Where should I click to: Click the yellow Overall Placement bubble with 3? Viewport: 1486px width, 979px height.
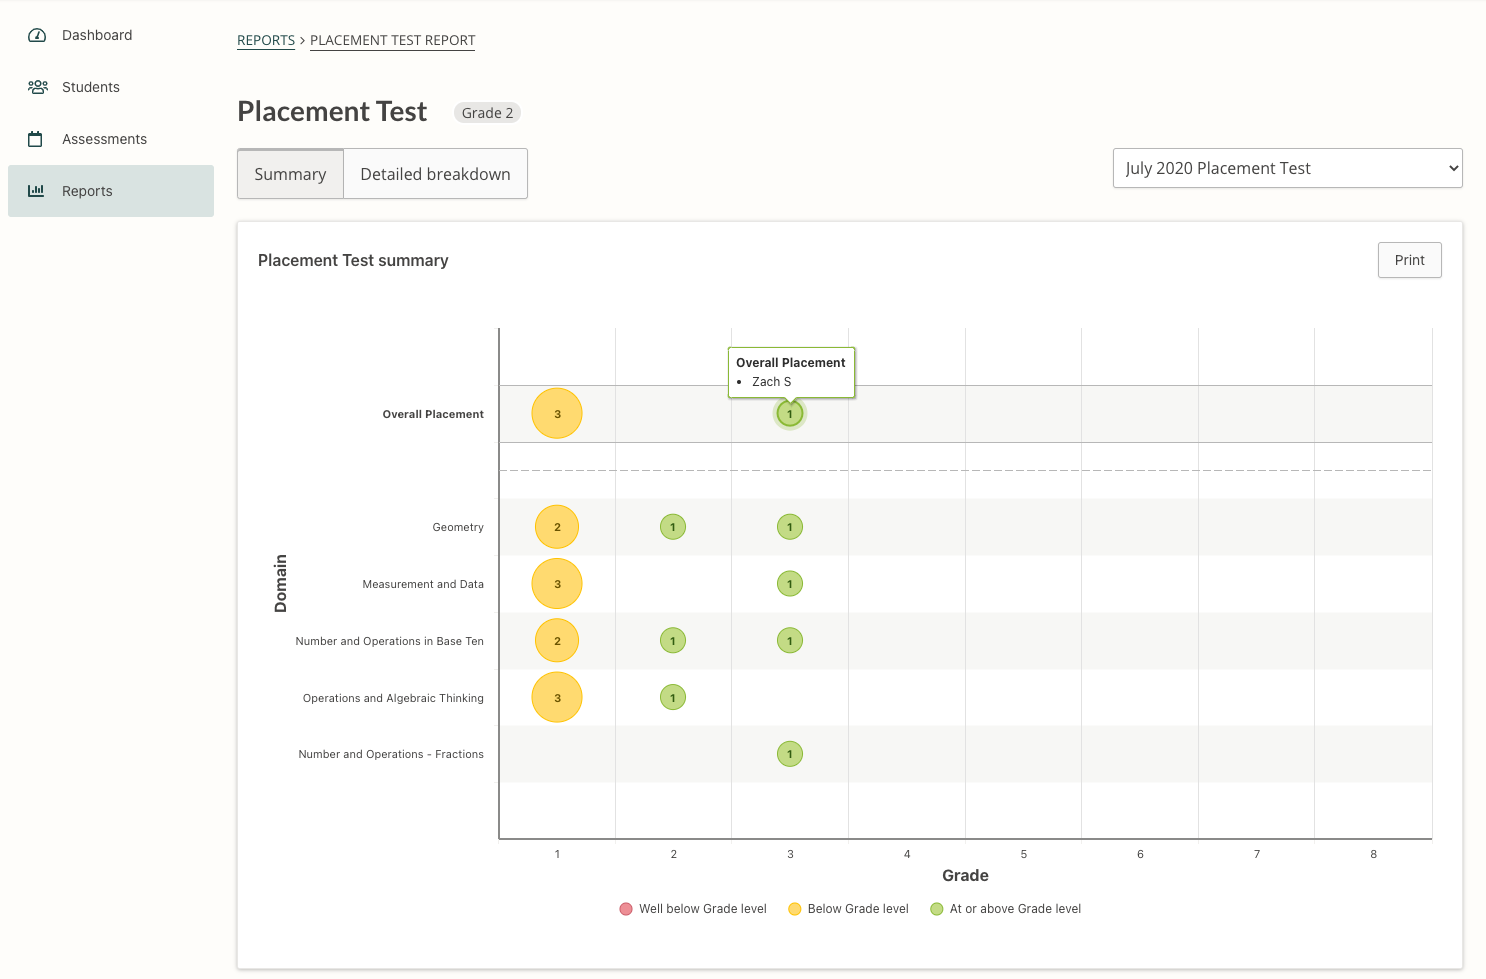pos(557,413)
